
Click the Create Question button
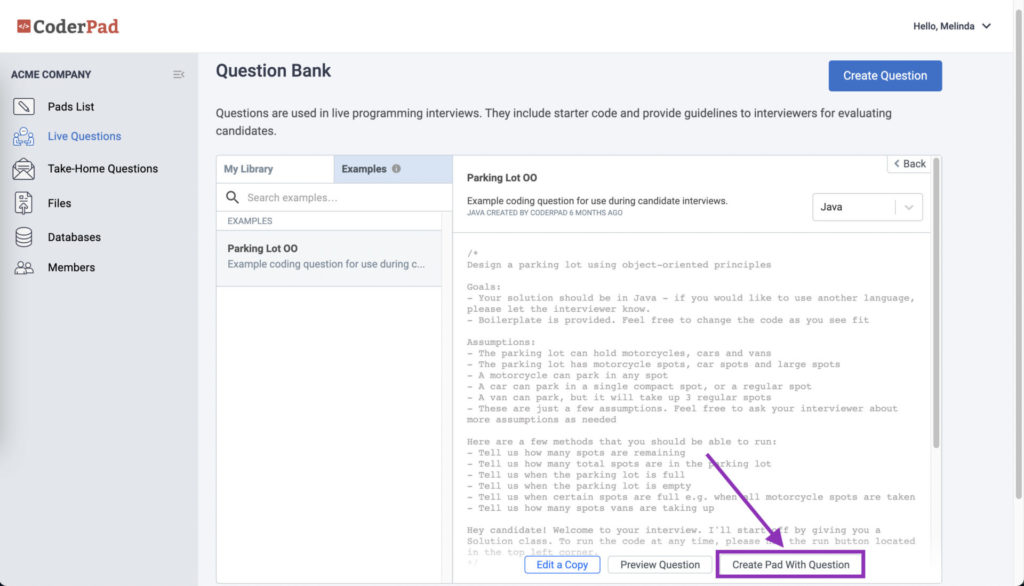[x=885, y=76]
